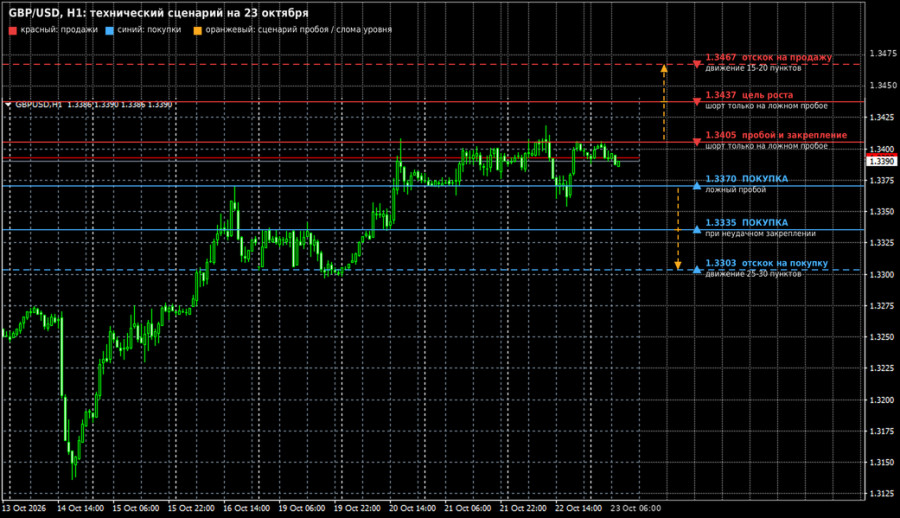Click the blue legend square for покупки
This screenshot has width=900, height=518.
110,30
